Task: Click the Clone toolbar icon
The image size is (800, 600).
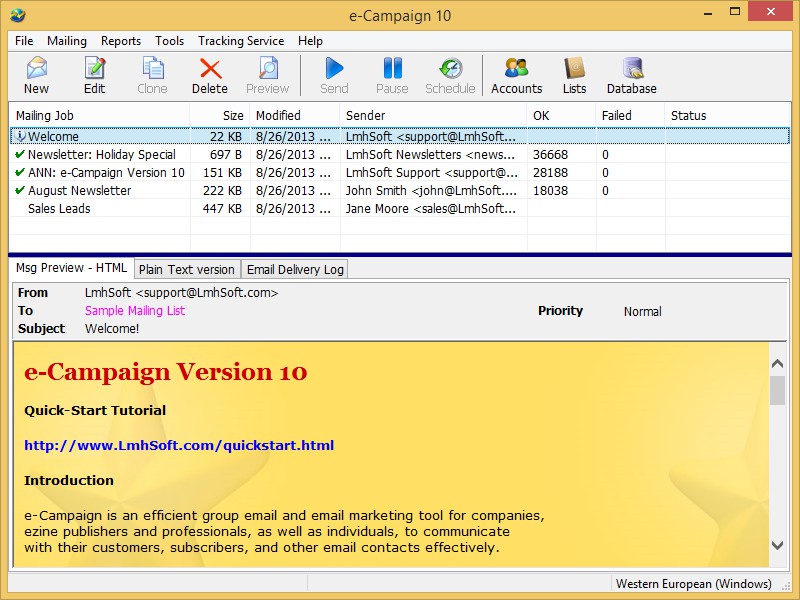Action: [152, 75]
